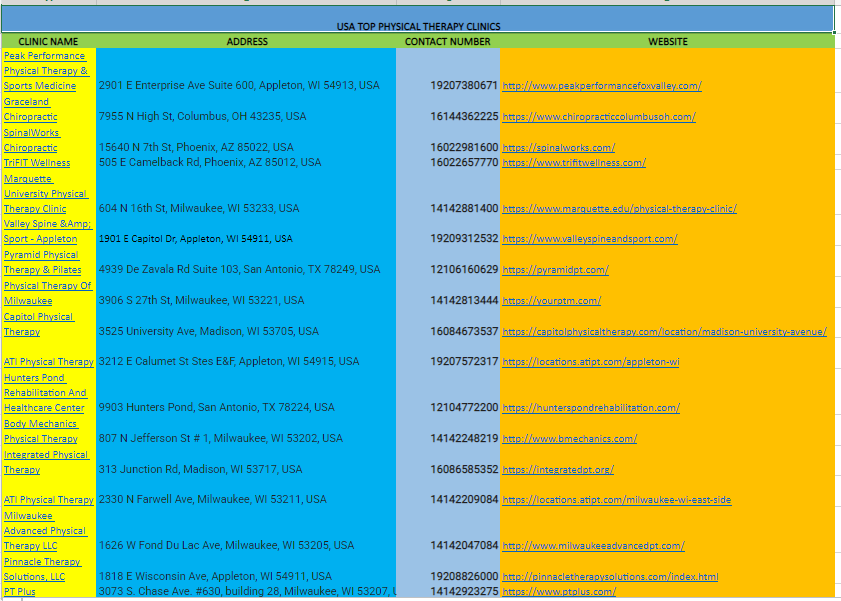Open the ATI Physical Therapy link for Farwell Ave
Image resolution: width=841 pixels, height=601 pixels.
(49, 500)
